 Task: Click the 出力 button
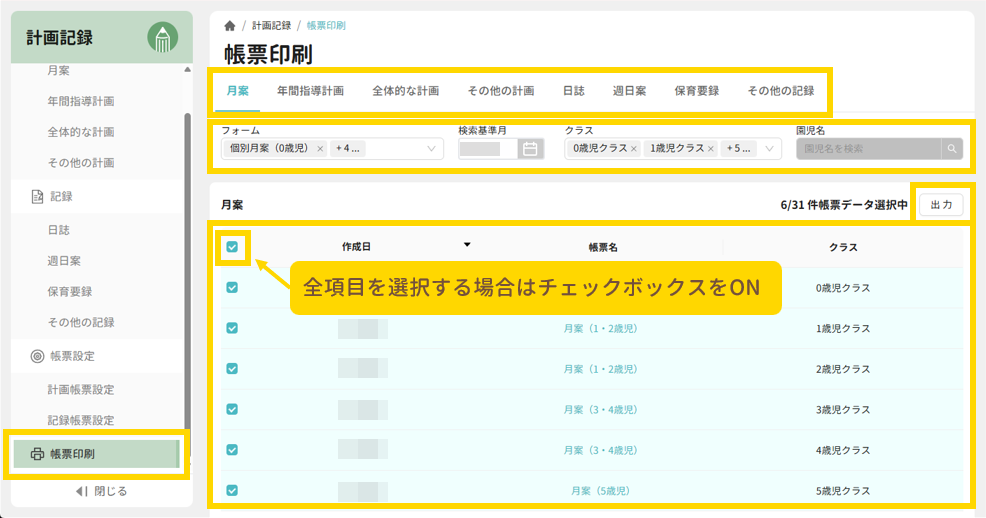tap(940, 205)
